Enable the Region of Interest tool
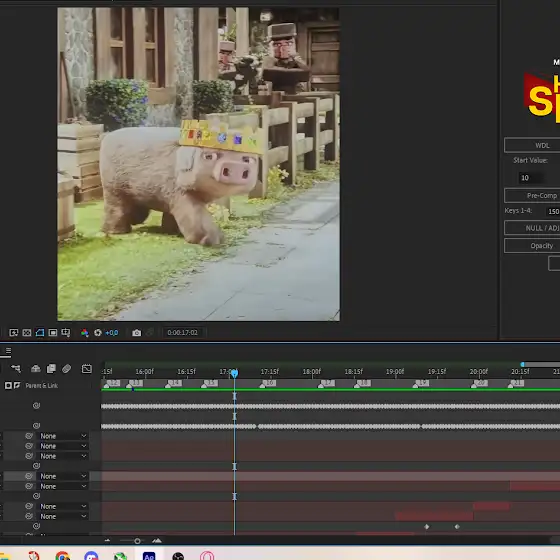Viewport: 560px width, 560px height. tap(53, 332)
